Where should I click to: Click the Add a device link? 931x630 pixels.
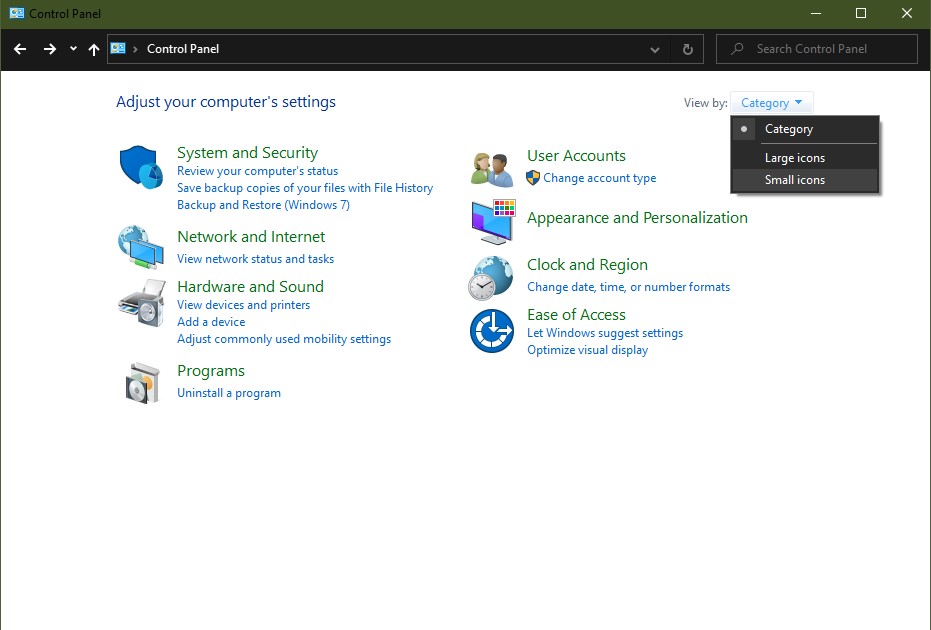211,322
